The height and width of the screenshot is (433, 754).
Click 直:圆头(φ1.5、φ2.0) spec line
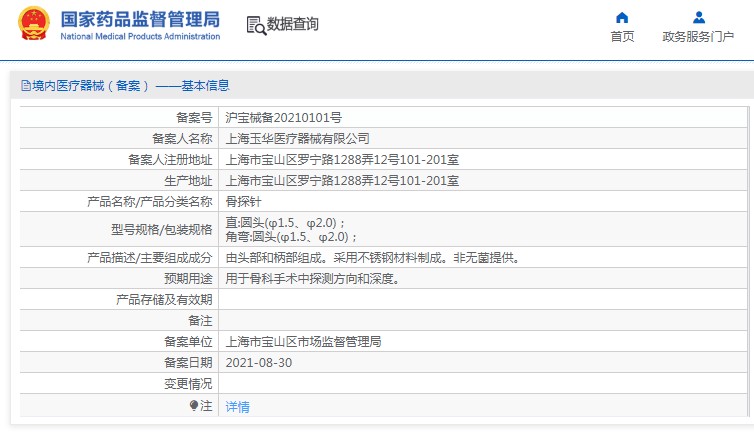285,223
